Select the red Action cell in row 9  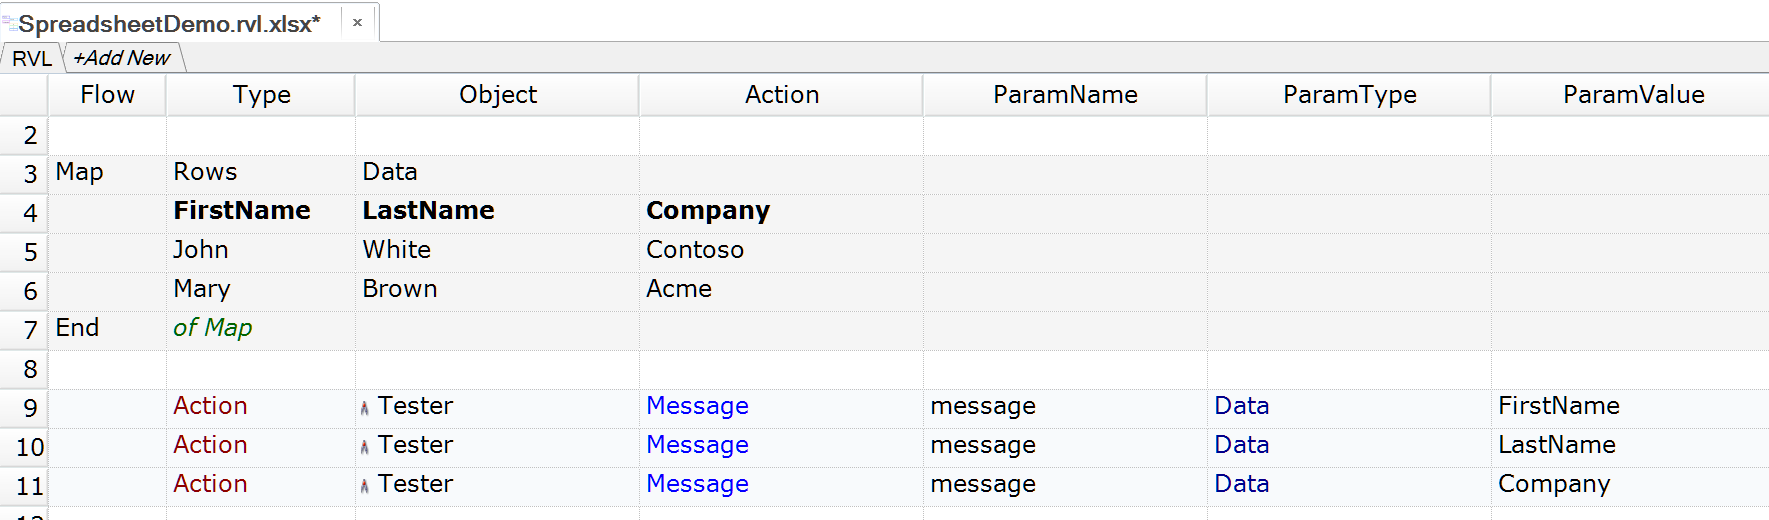click(x=210, y=406)
